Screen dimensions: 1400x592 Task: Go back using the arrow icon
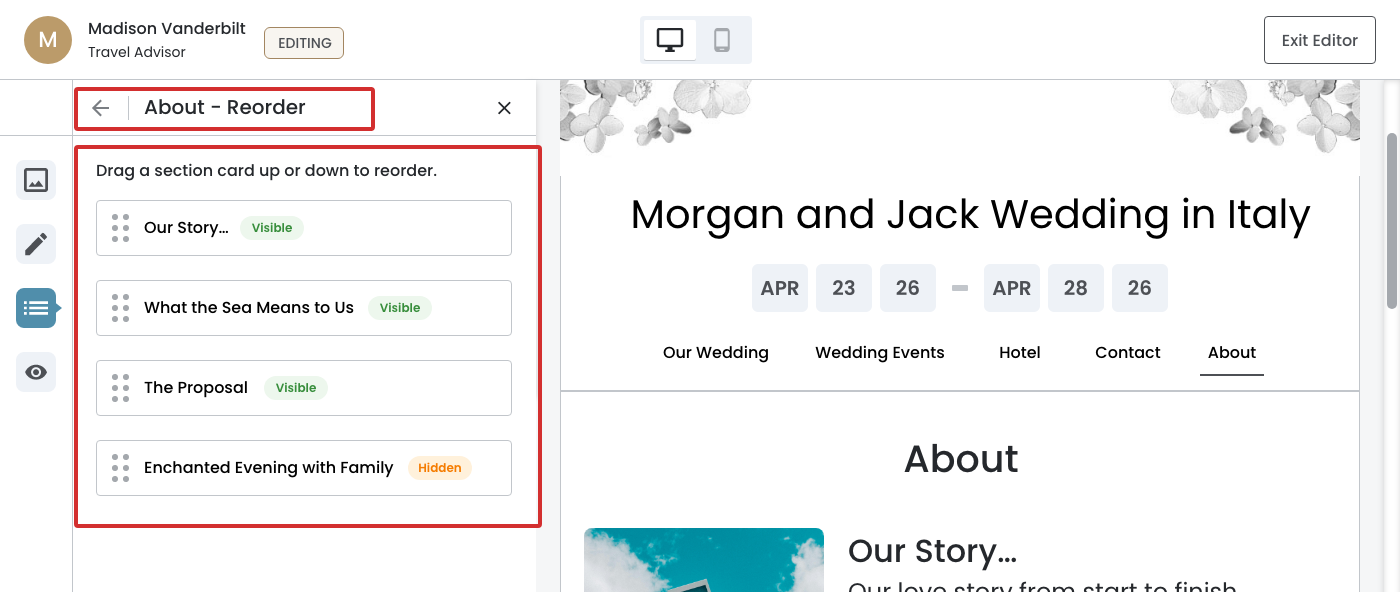101,108
